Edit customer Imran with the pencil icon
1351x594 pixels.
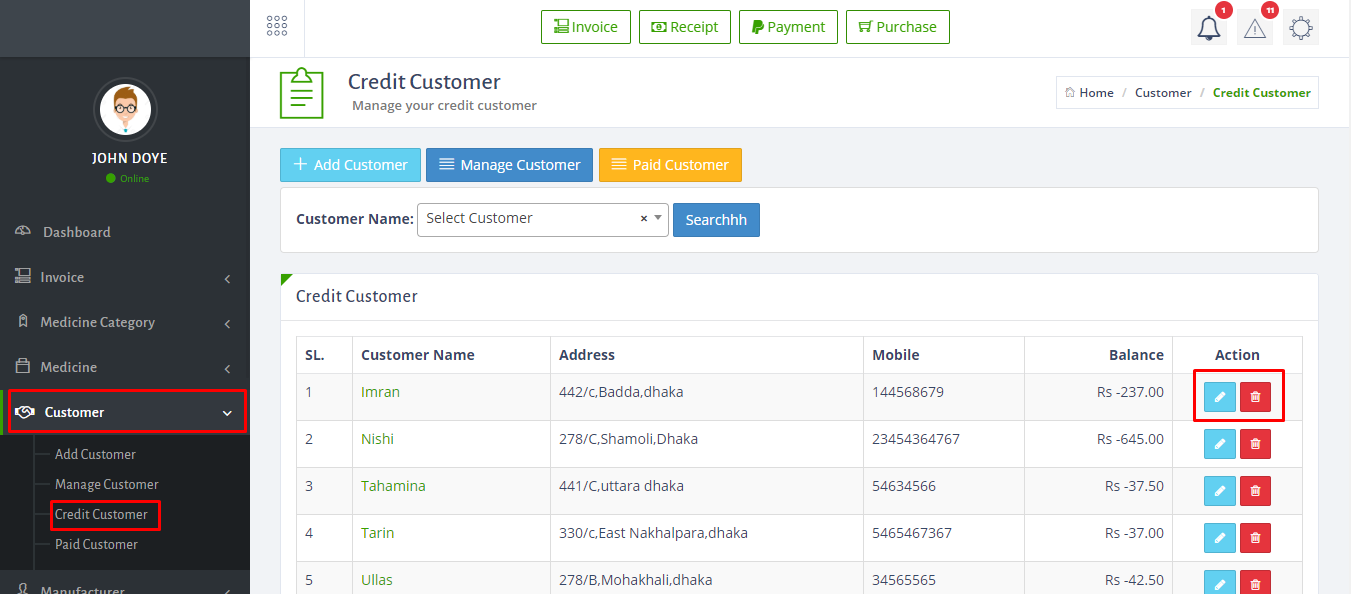pyautogui.click(x=1219, y=397)
